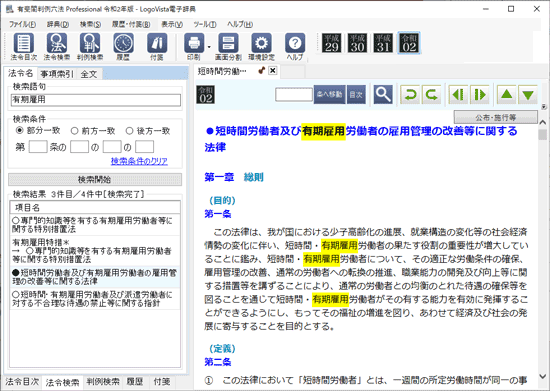The width and height of the screenshot is (550, 391).
Task: Click the 公布・施行等 button
Action: point(495,117)
